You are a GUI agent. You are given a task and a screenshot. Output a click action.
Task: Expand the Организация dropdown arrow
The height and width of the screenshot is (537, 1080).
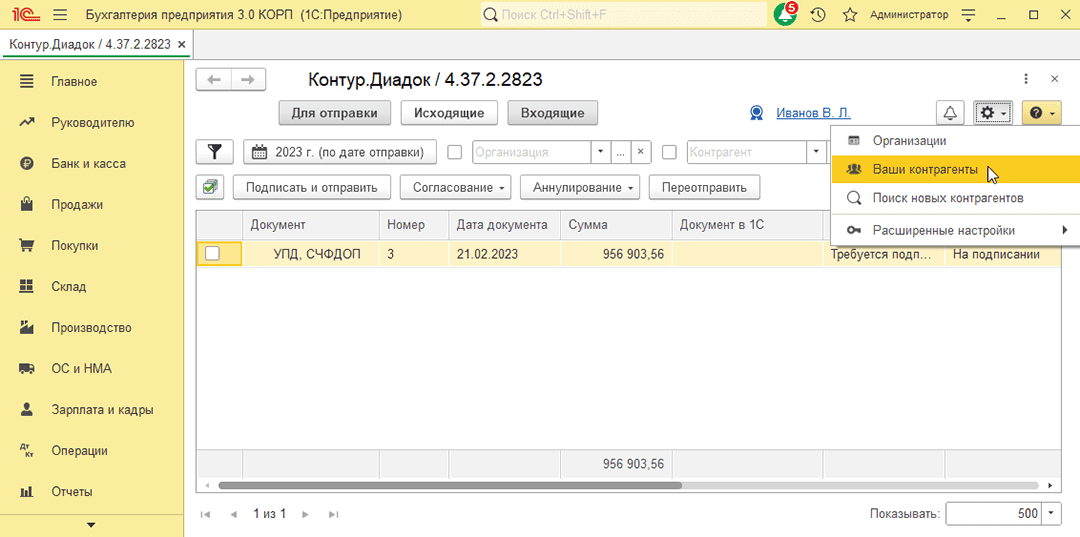601,153
